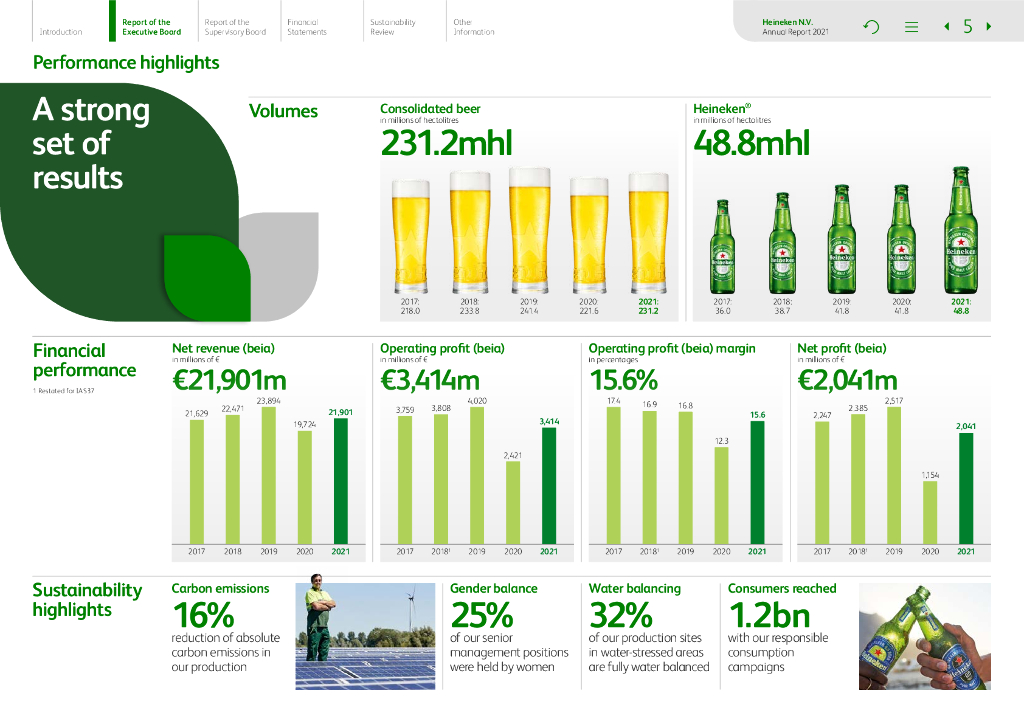Select the 2019 beer glass image
1024x724 pixels.
point(530,230)
